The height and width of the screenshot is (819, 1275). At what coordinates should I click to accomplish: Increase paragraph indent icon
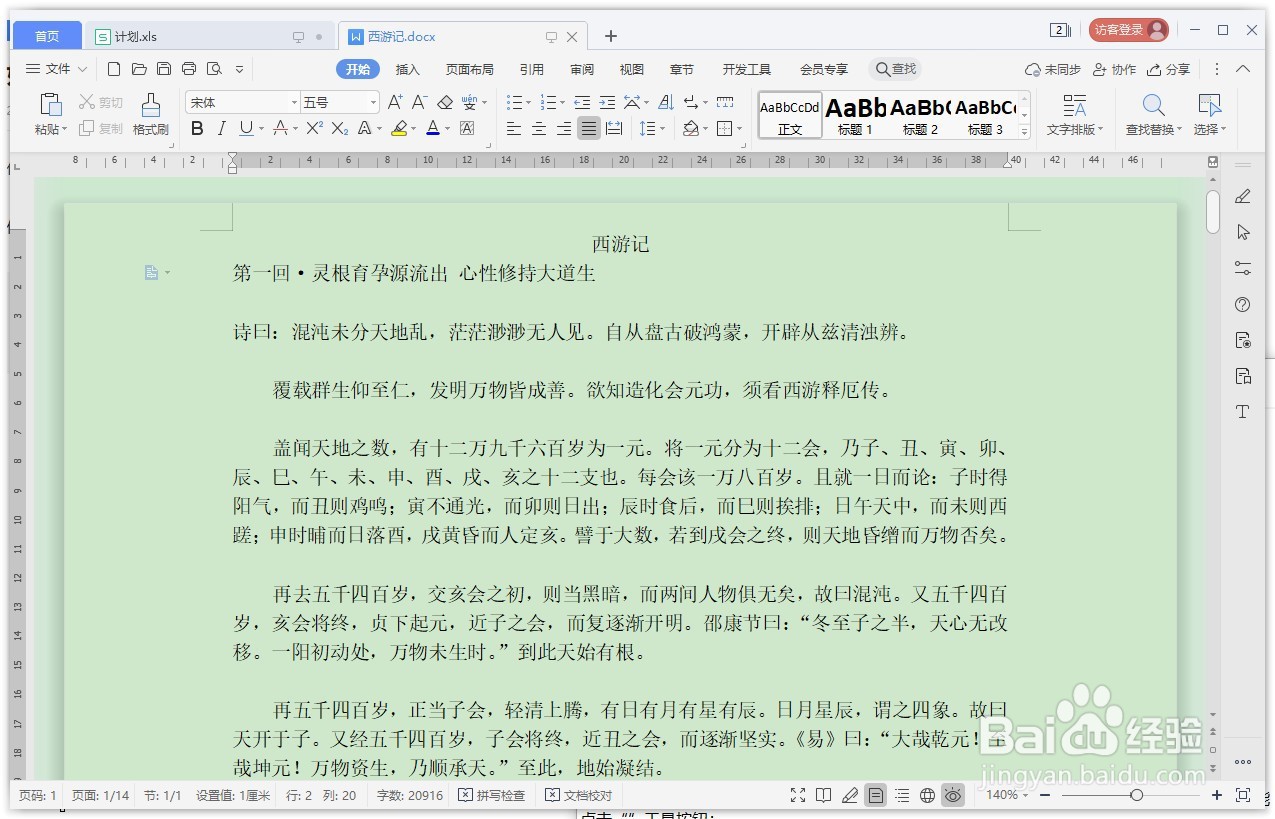pyautogui.click(x=607, y=102)
